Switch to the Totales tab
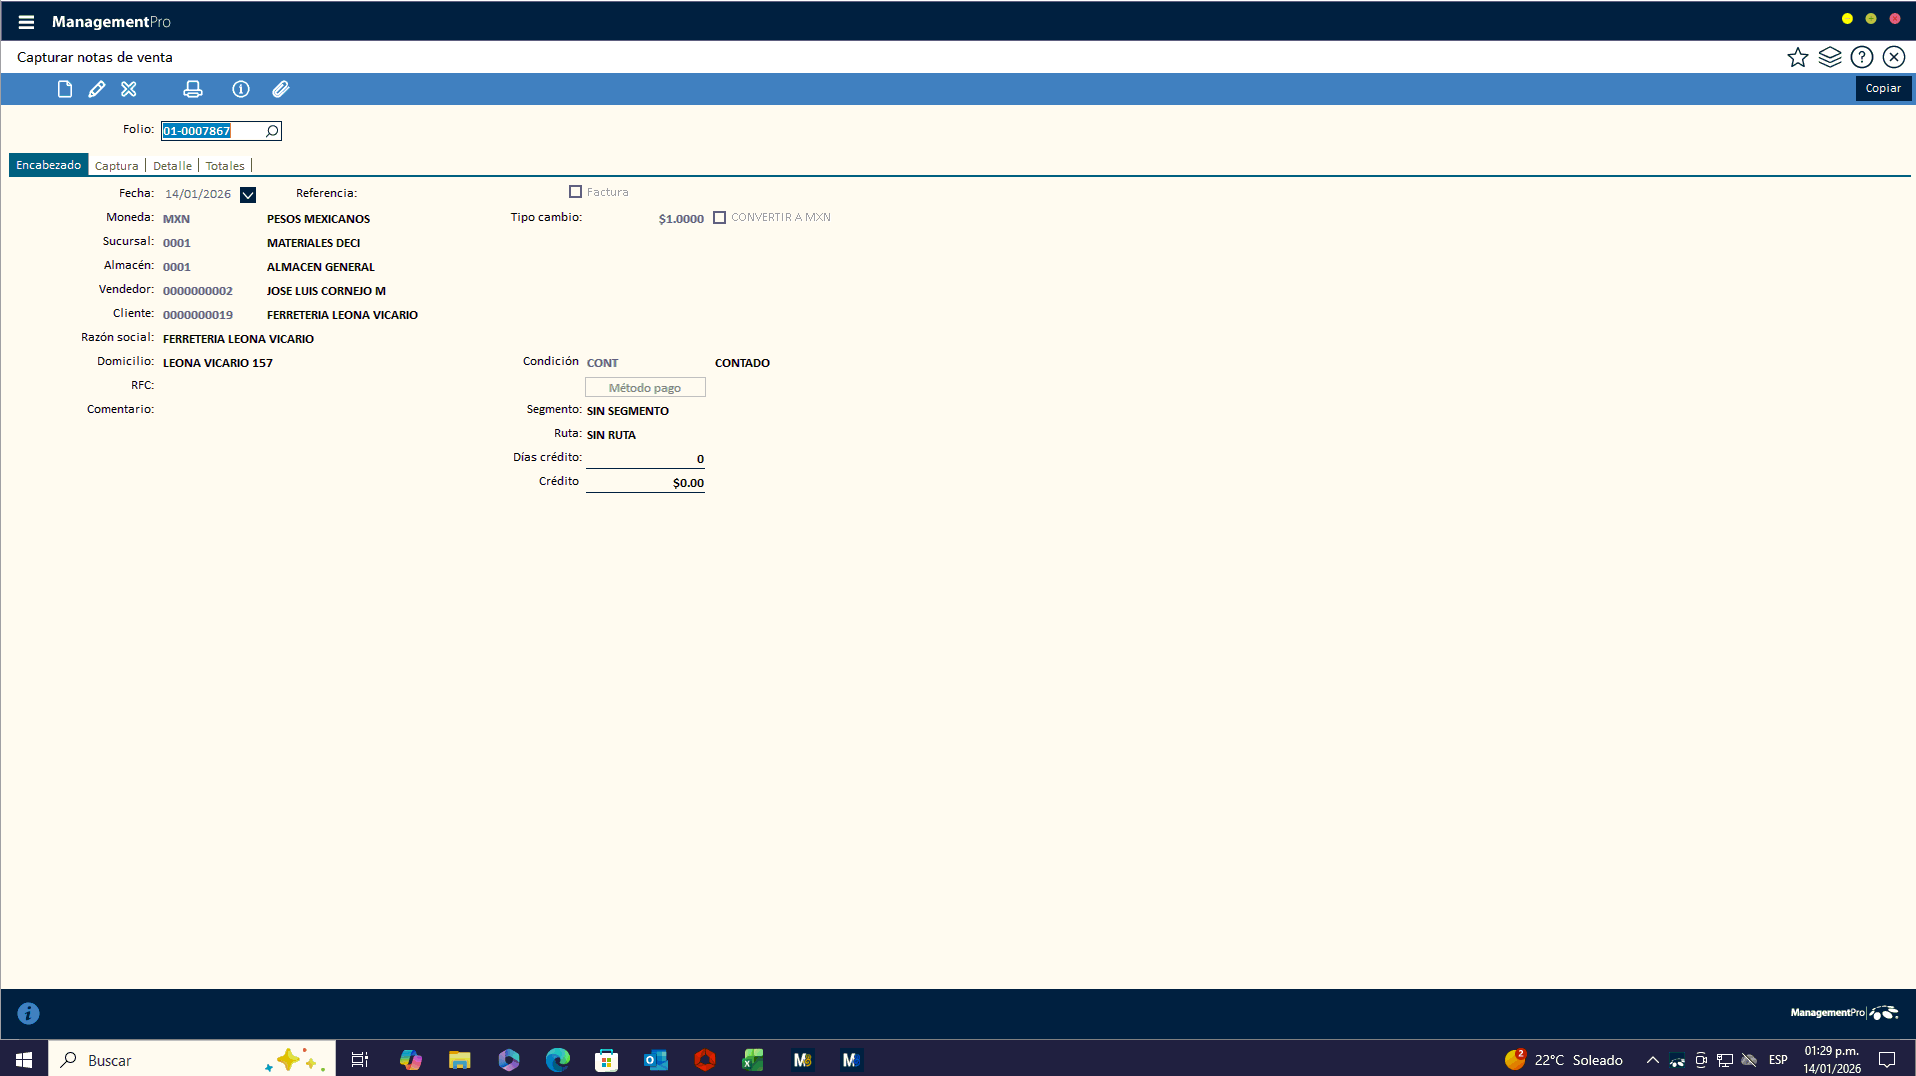The height and width of the screenshot is (1076, 1916). tap(225, 166)
